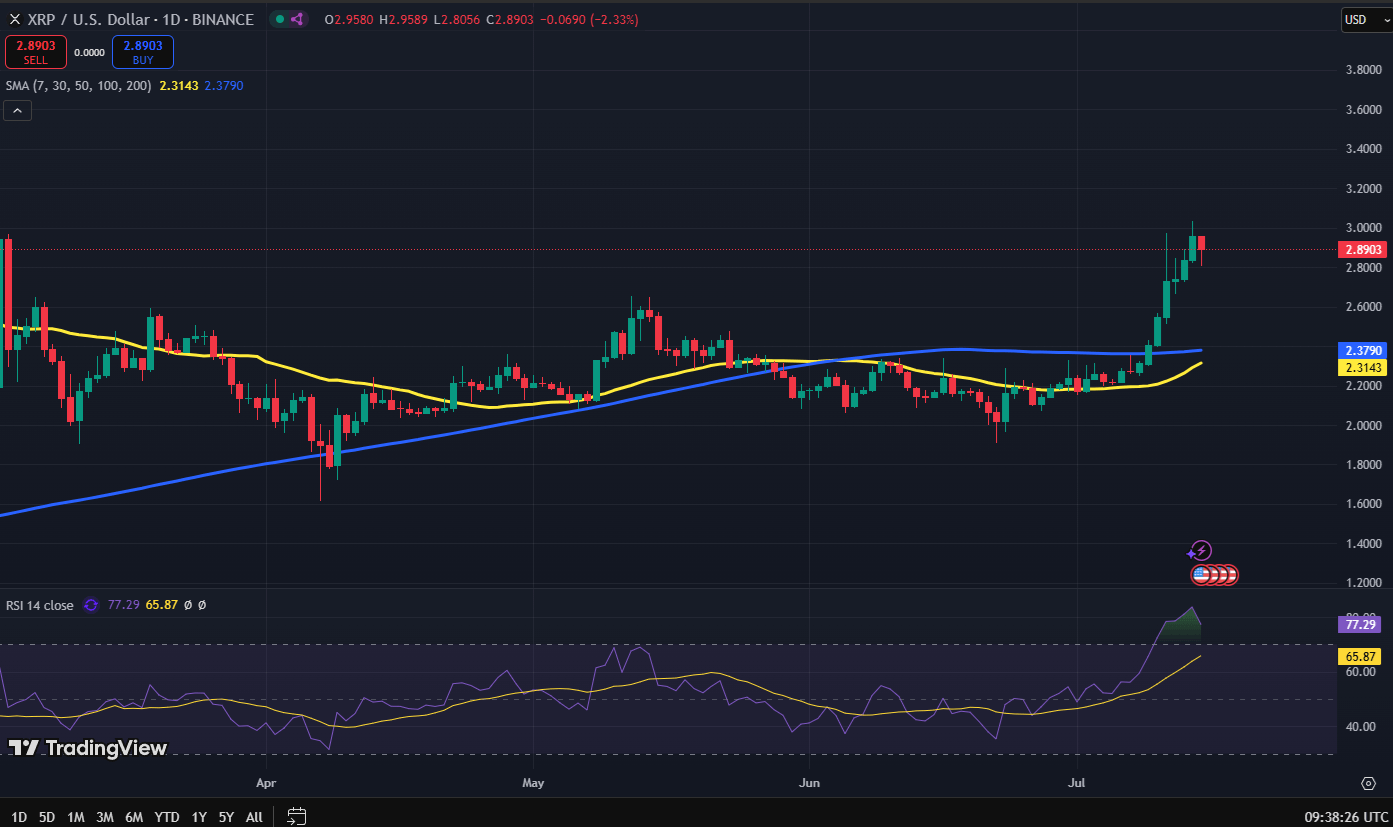Click the yellow RSI value 65.87 in legend

click(161, 605)
